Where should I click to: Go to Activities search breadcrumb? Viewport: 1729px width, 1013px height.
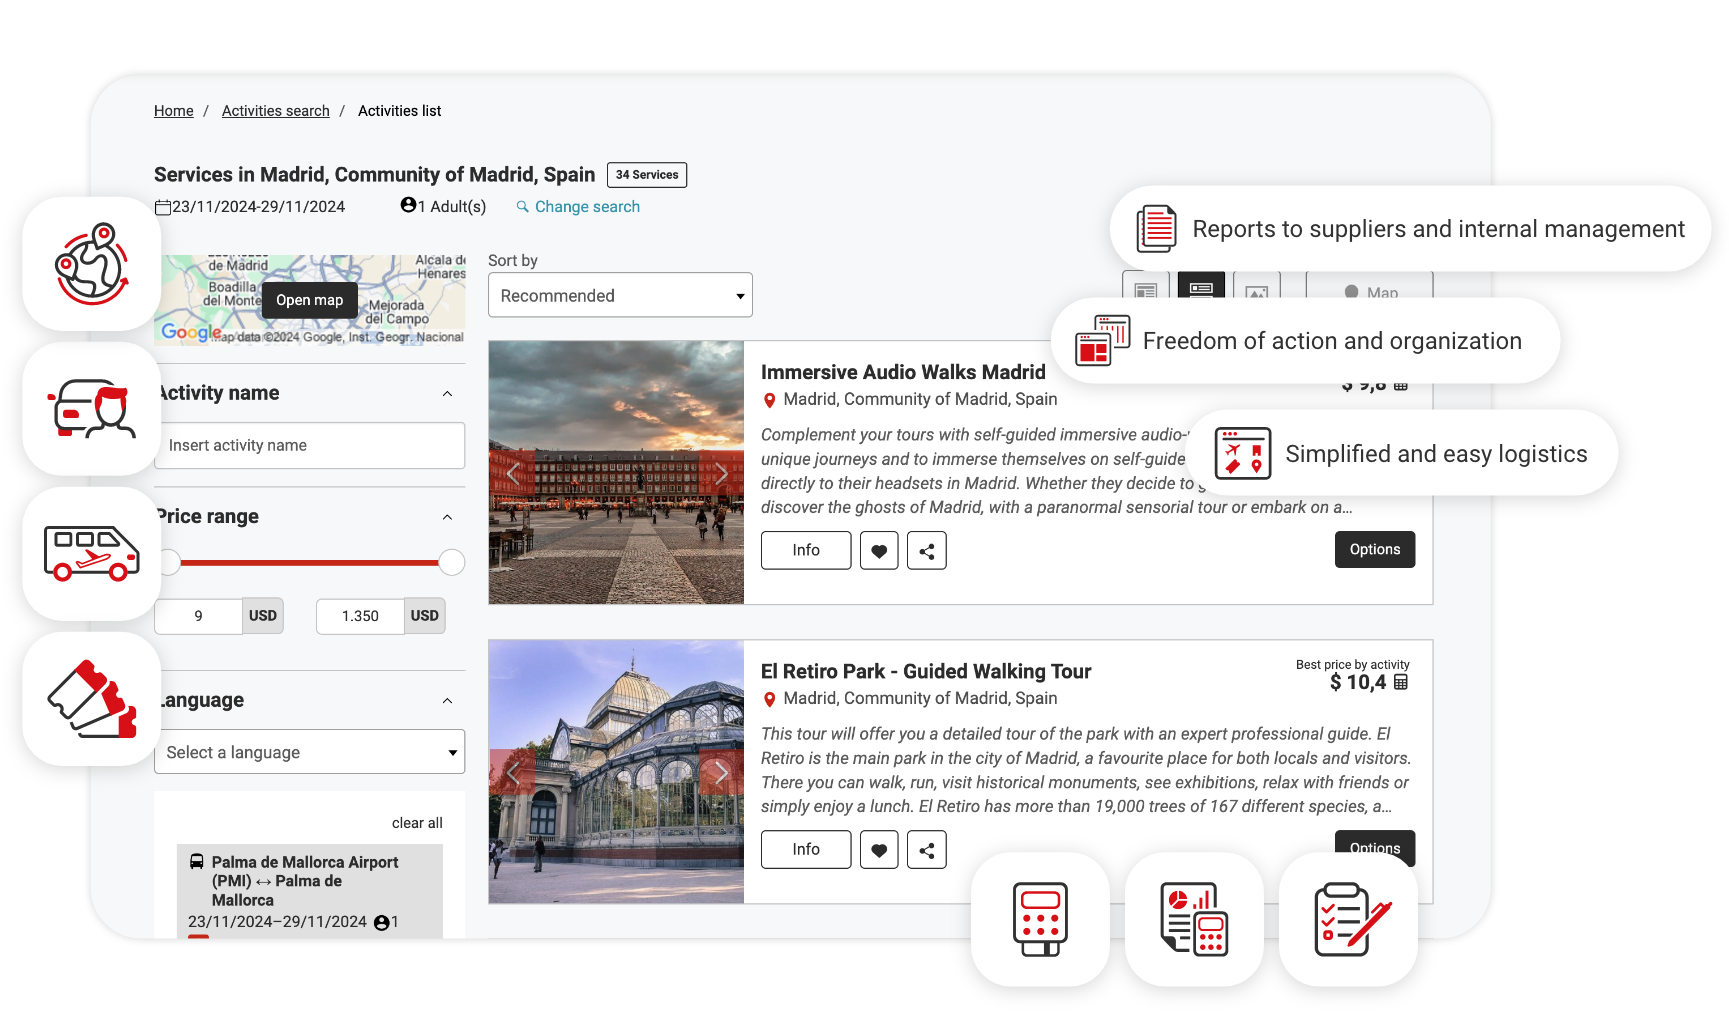275,111
